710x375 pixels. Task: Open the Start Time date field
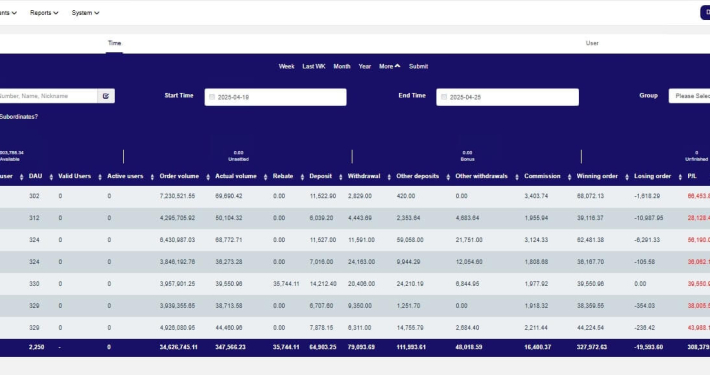(275, 97)
